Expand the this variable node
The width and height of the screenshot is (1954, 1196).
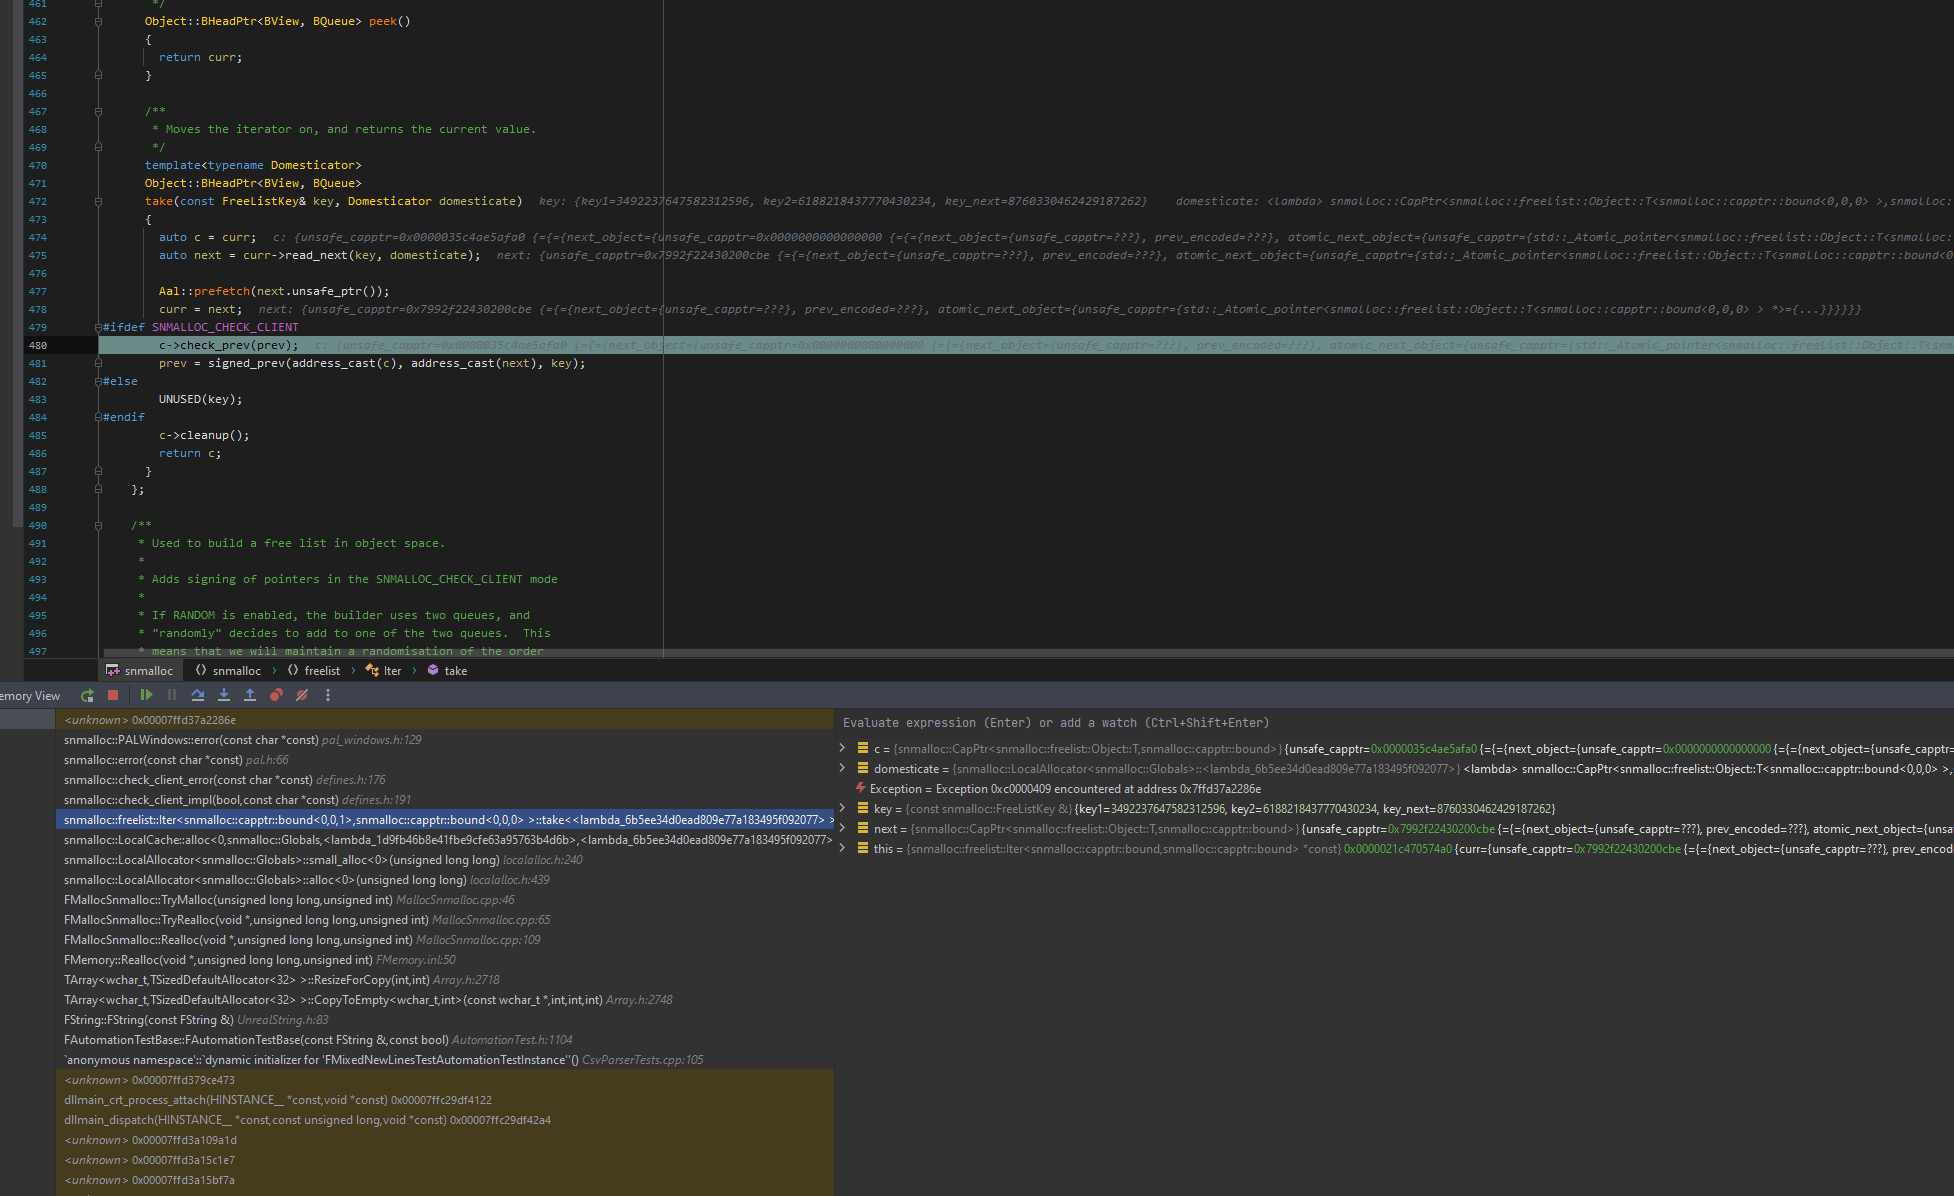click(x=842, y=849)
